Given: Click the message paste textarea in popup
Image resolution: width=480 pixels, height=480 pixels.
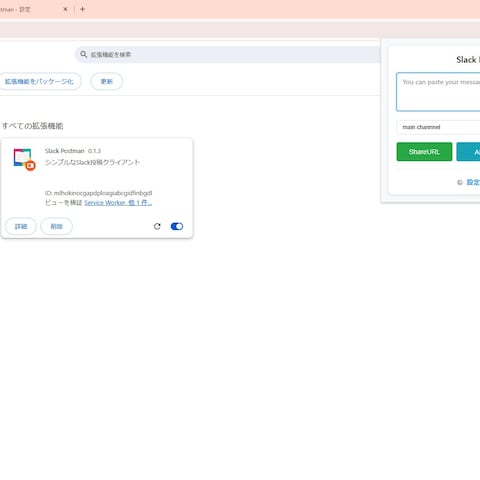Looking at the screenshot, I should [x=438, y=92].
